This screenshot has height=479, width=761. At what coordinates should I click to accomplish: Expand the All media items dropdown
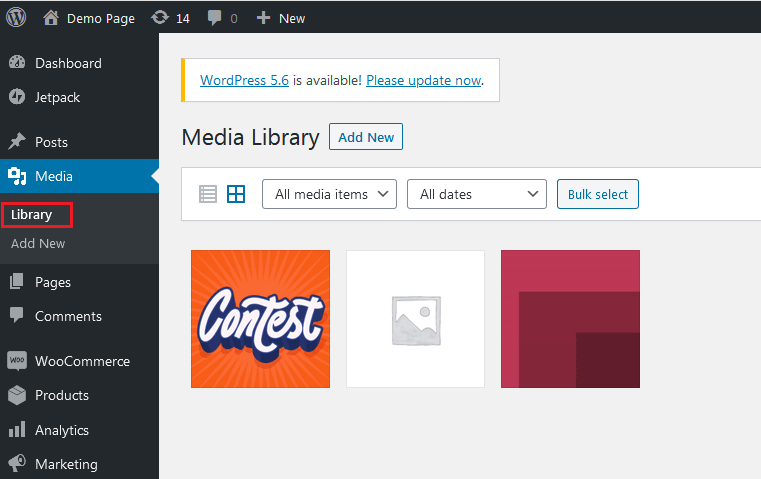[330, 194]
